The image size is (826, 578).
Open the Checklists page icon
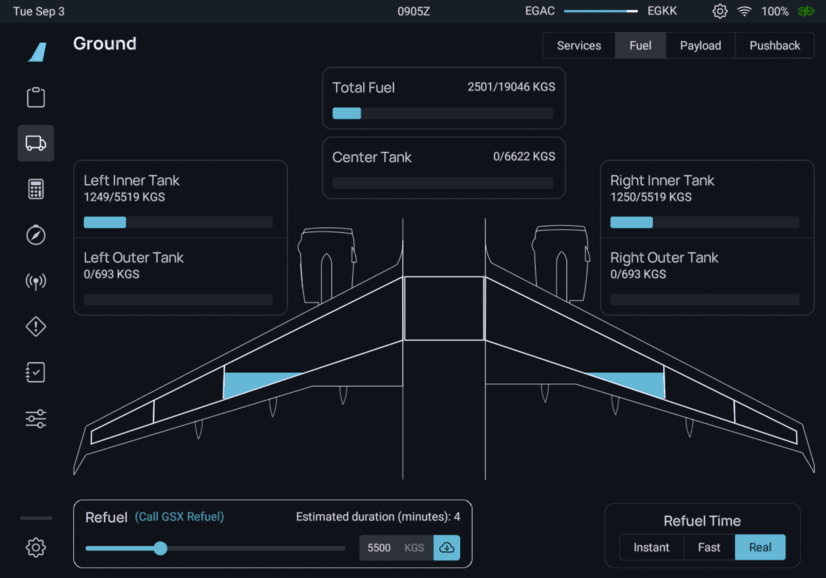pyautogui.click(x=36, y=372)
